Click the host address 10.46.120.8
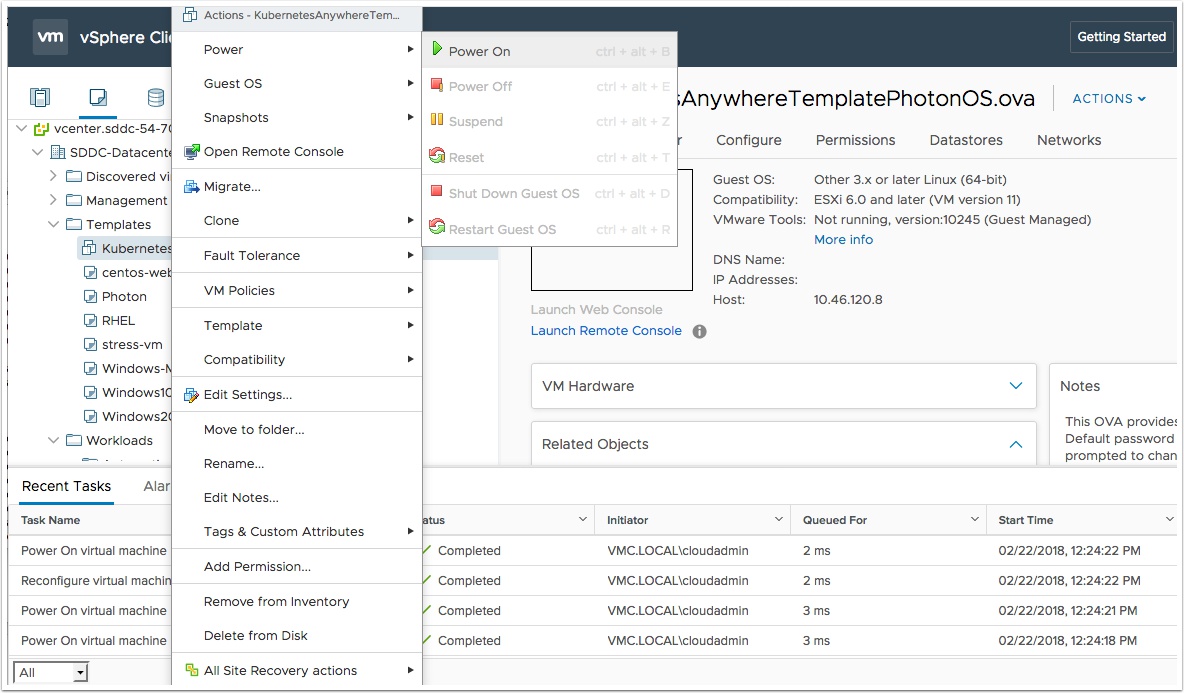The image size is (1184, 693). (848, 300)
